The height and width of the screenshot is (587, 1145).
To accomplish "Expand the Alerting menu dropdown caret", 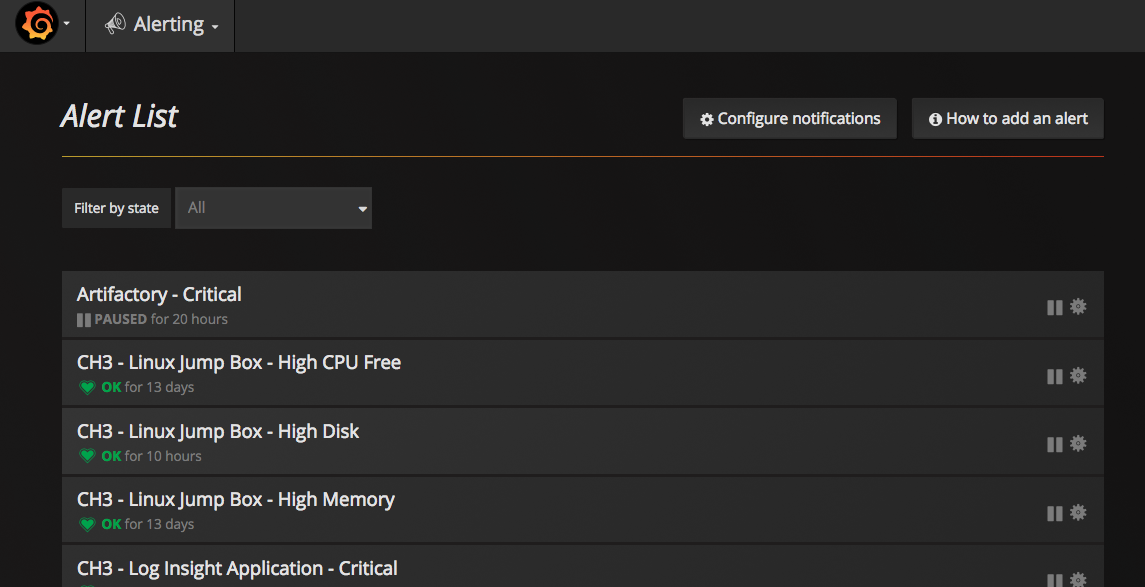I will 215,27.
